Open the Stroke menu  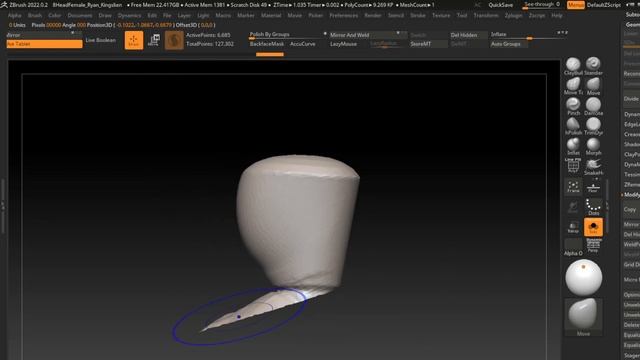point(418,16)
